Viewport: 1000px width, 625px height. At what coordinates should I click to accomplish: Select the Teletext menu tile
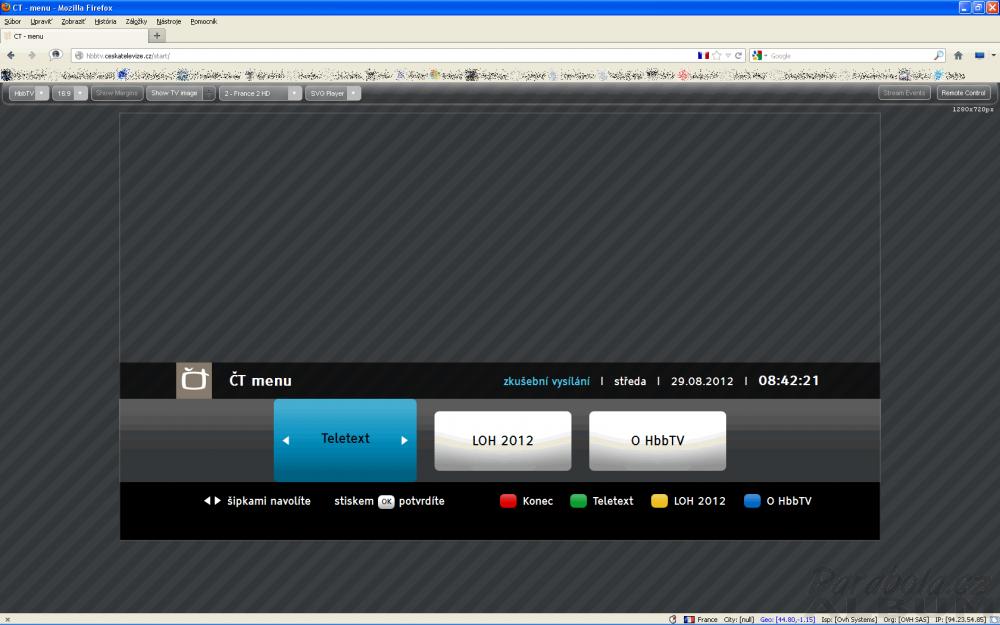tap(345, 440)
